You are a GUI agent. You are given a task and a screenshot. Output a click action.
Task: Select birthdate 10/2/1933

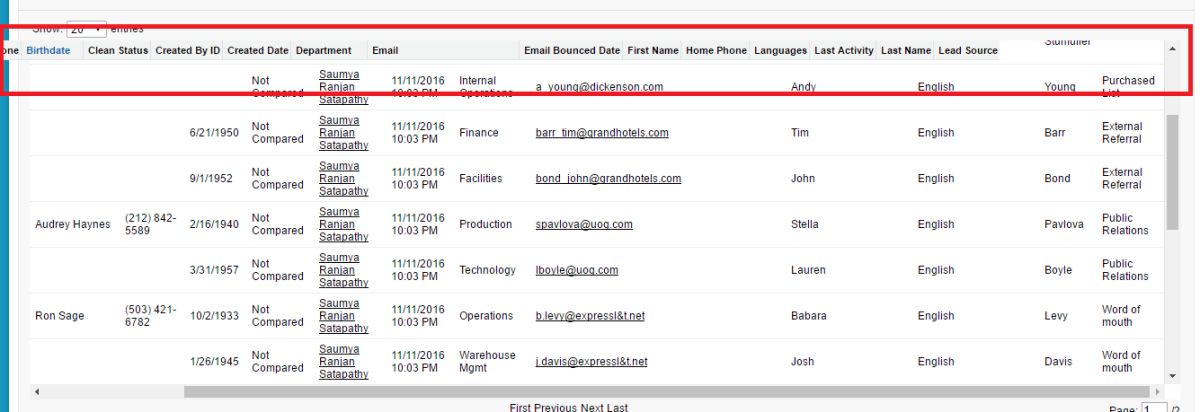pyautogui.click(x=214, y=317)
